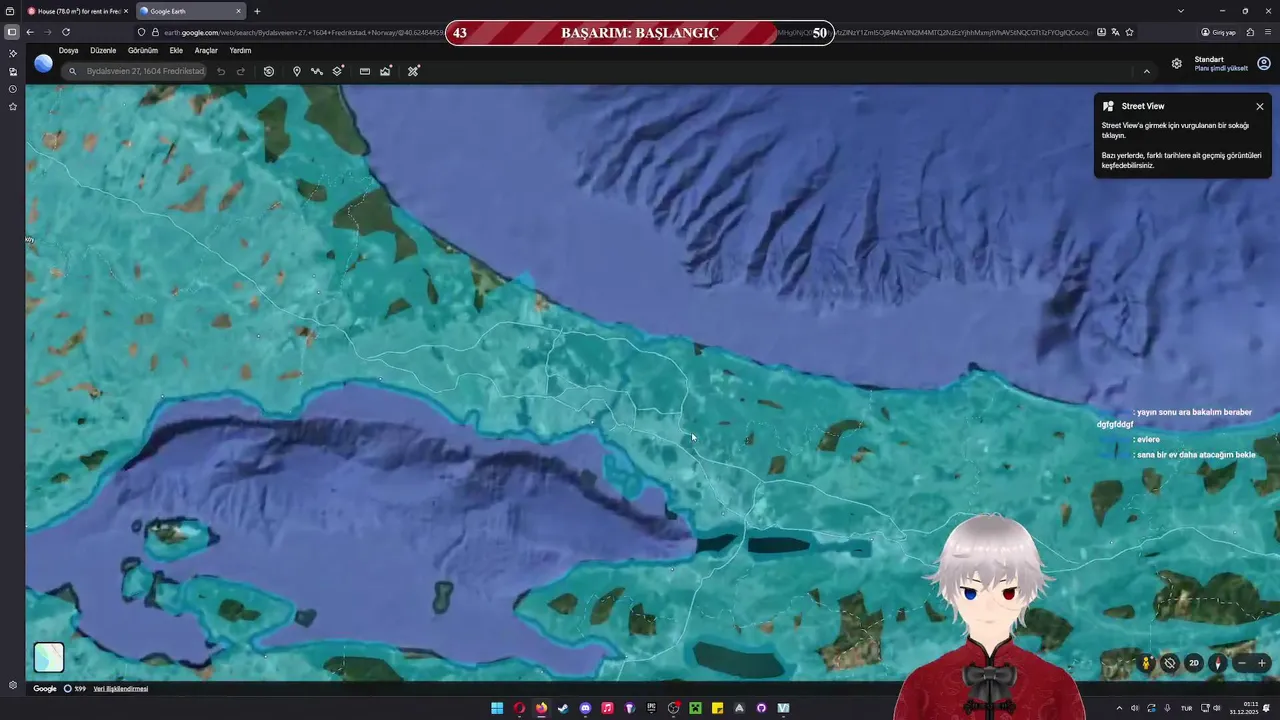The height and width of the screenshot is (720, 1280).
Task: Select the Google Earth browser tab
Action: pos(190,11)
